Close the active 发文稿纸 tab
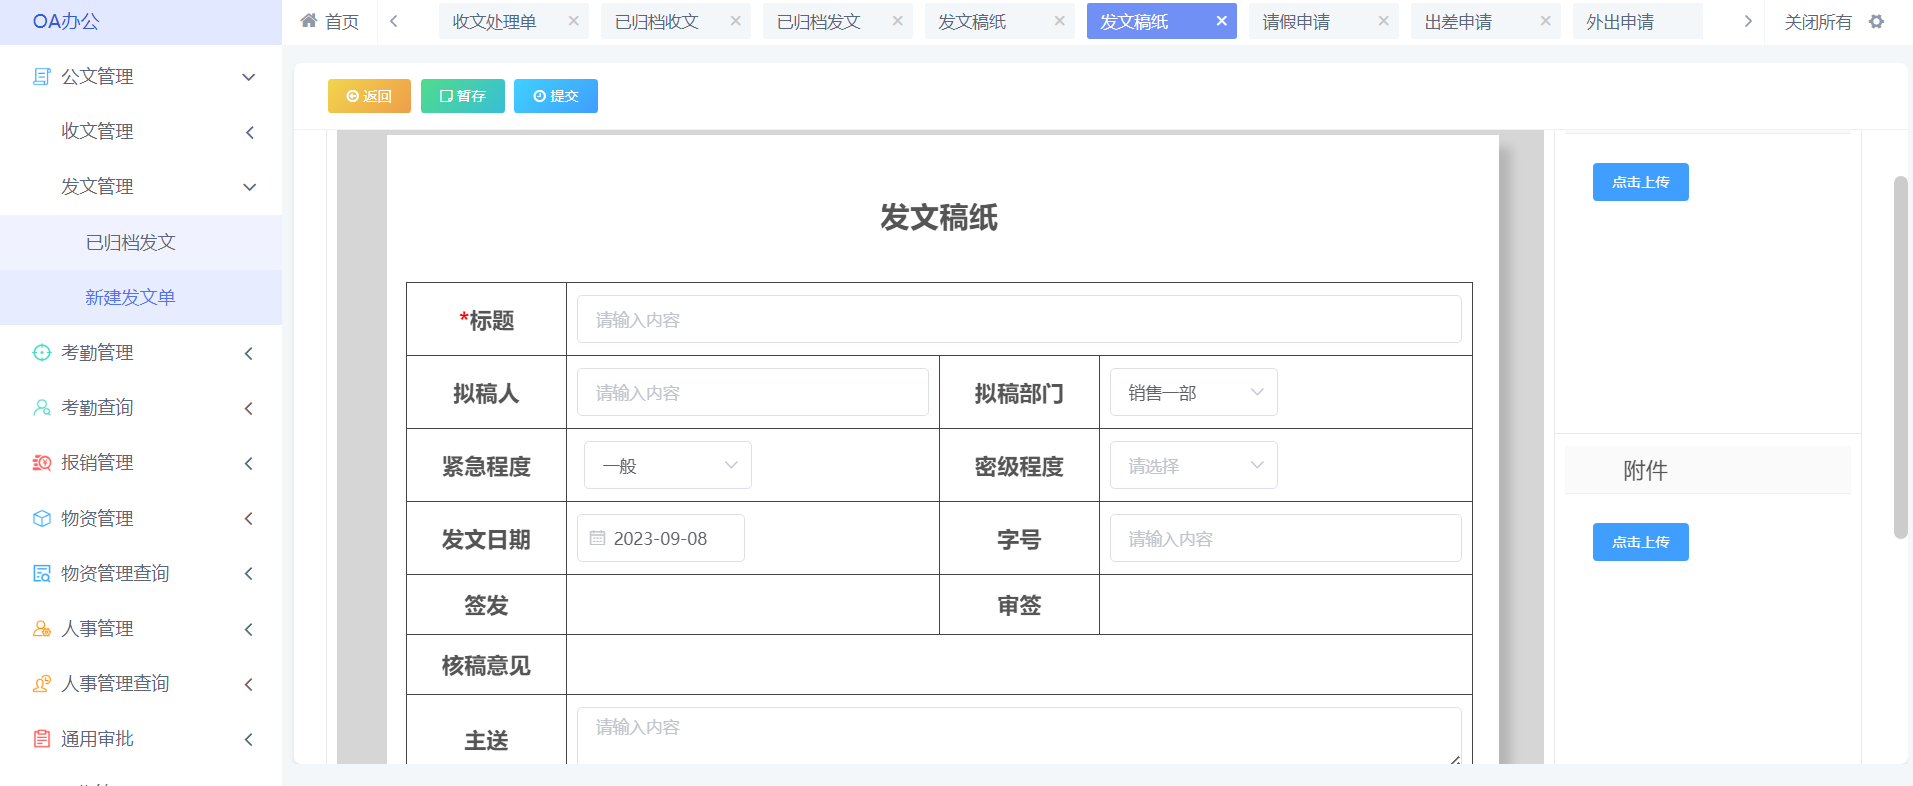The width and height of the screenshot is (1913, 786). pos(1221,21)
